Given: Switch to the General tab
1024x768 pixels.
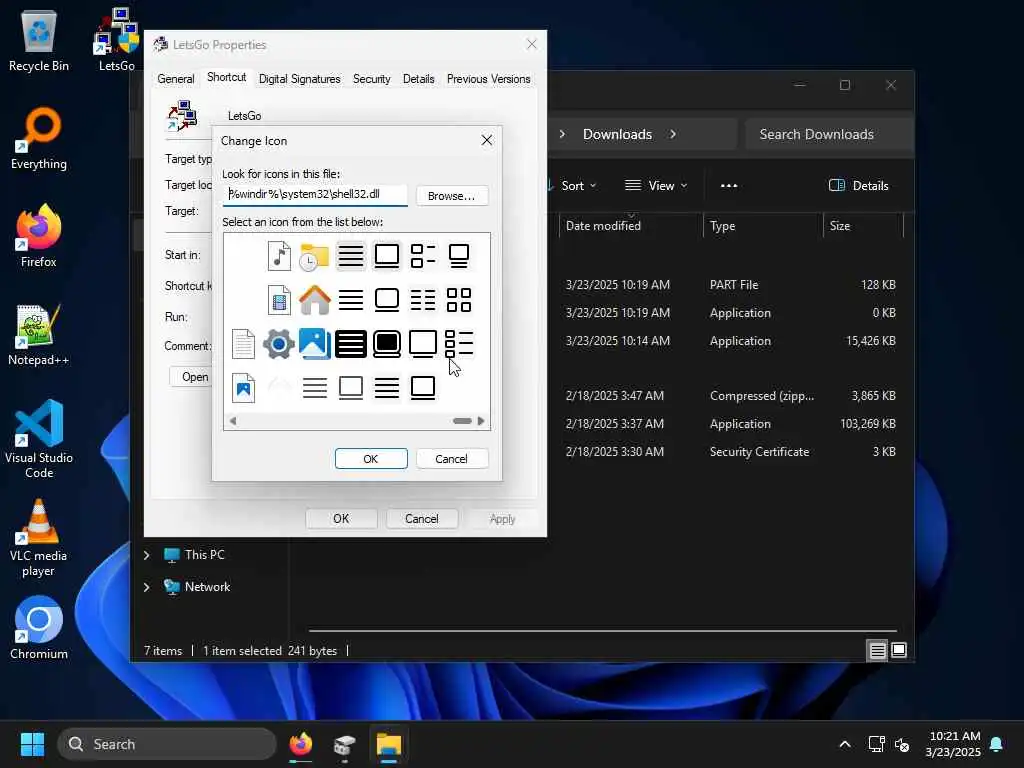Looking at the screenshot, I should pyautogui.click(x=176, y=79).
